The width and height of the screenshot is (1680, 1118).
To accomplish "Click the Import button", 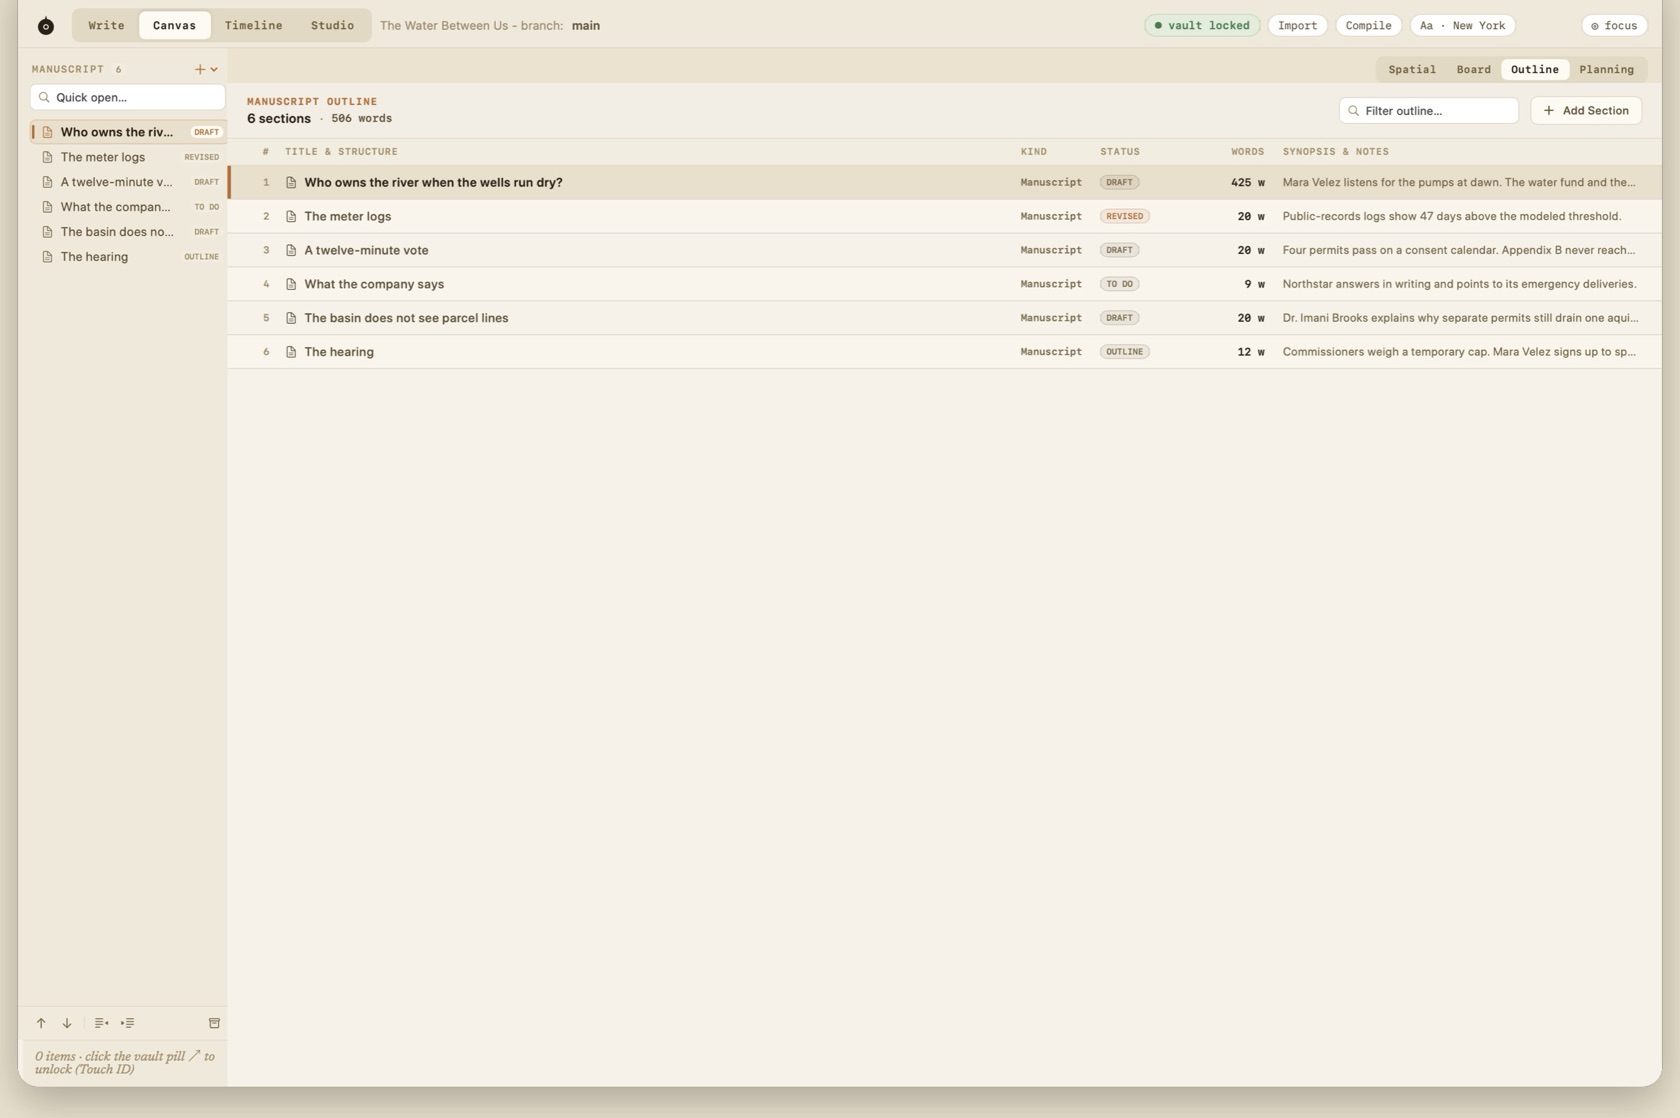I will [1297, 25].
